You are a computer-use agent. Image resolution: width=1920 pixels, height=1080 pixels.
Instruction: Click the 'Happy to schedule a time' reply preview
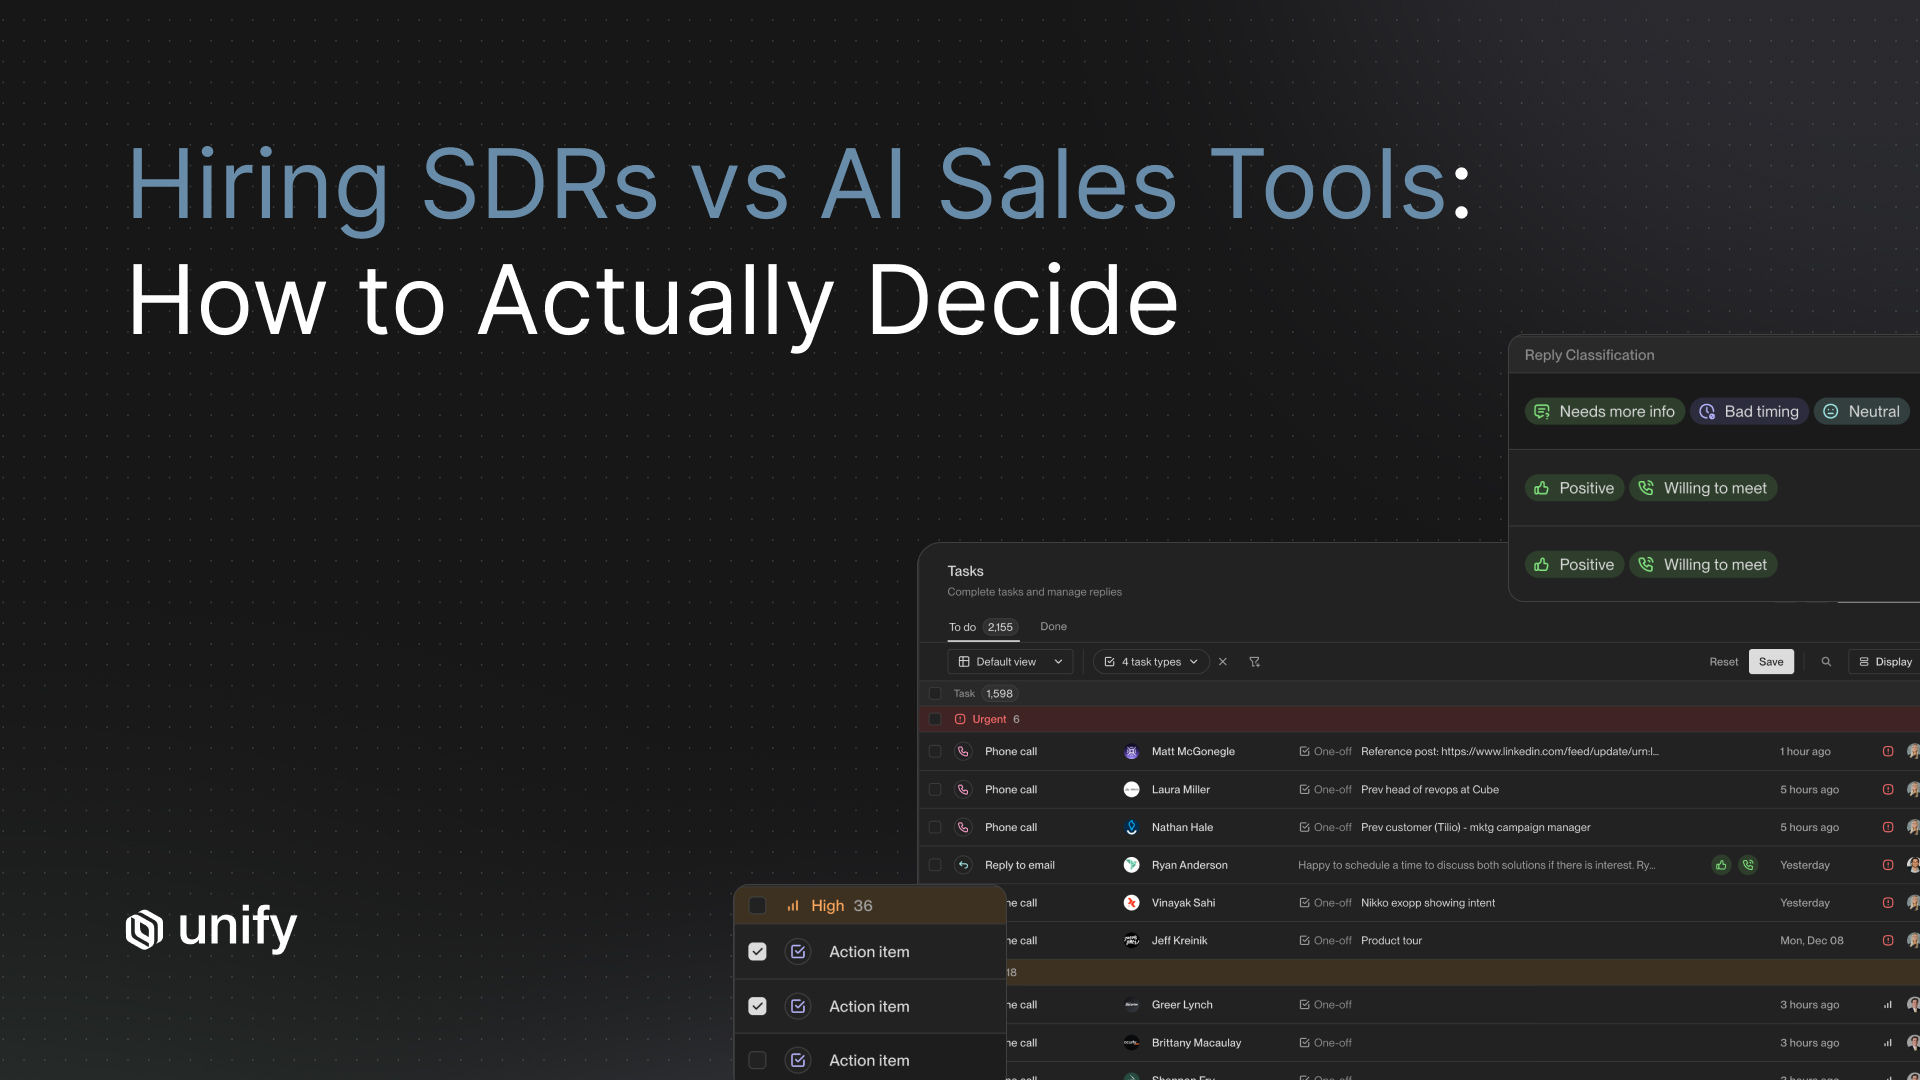[1476, 866]
